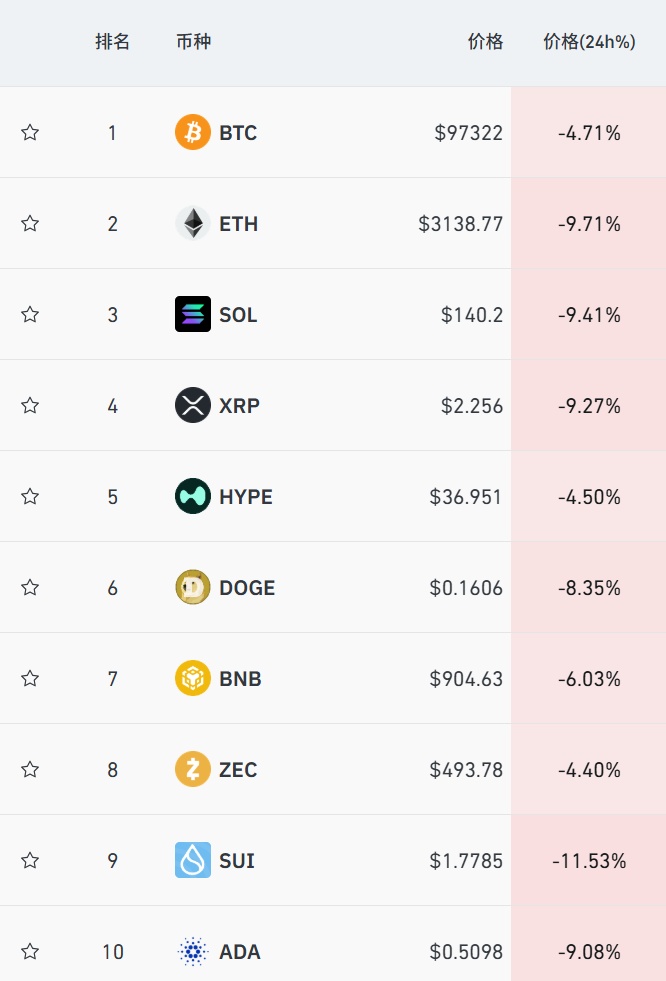The width and height of the screenshot is (666, 981).
Task: Toggle the favorite star for DOGE
Action: 30,587
